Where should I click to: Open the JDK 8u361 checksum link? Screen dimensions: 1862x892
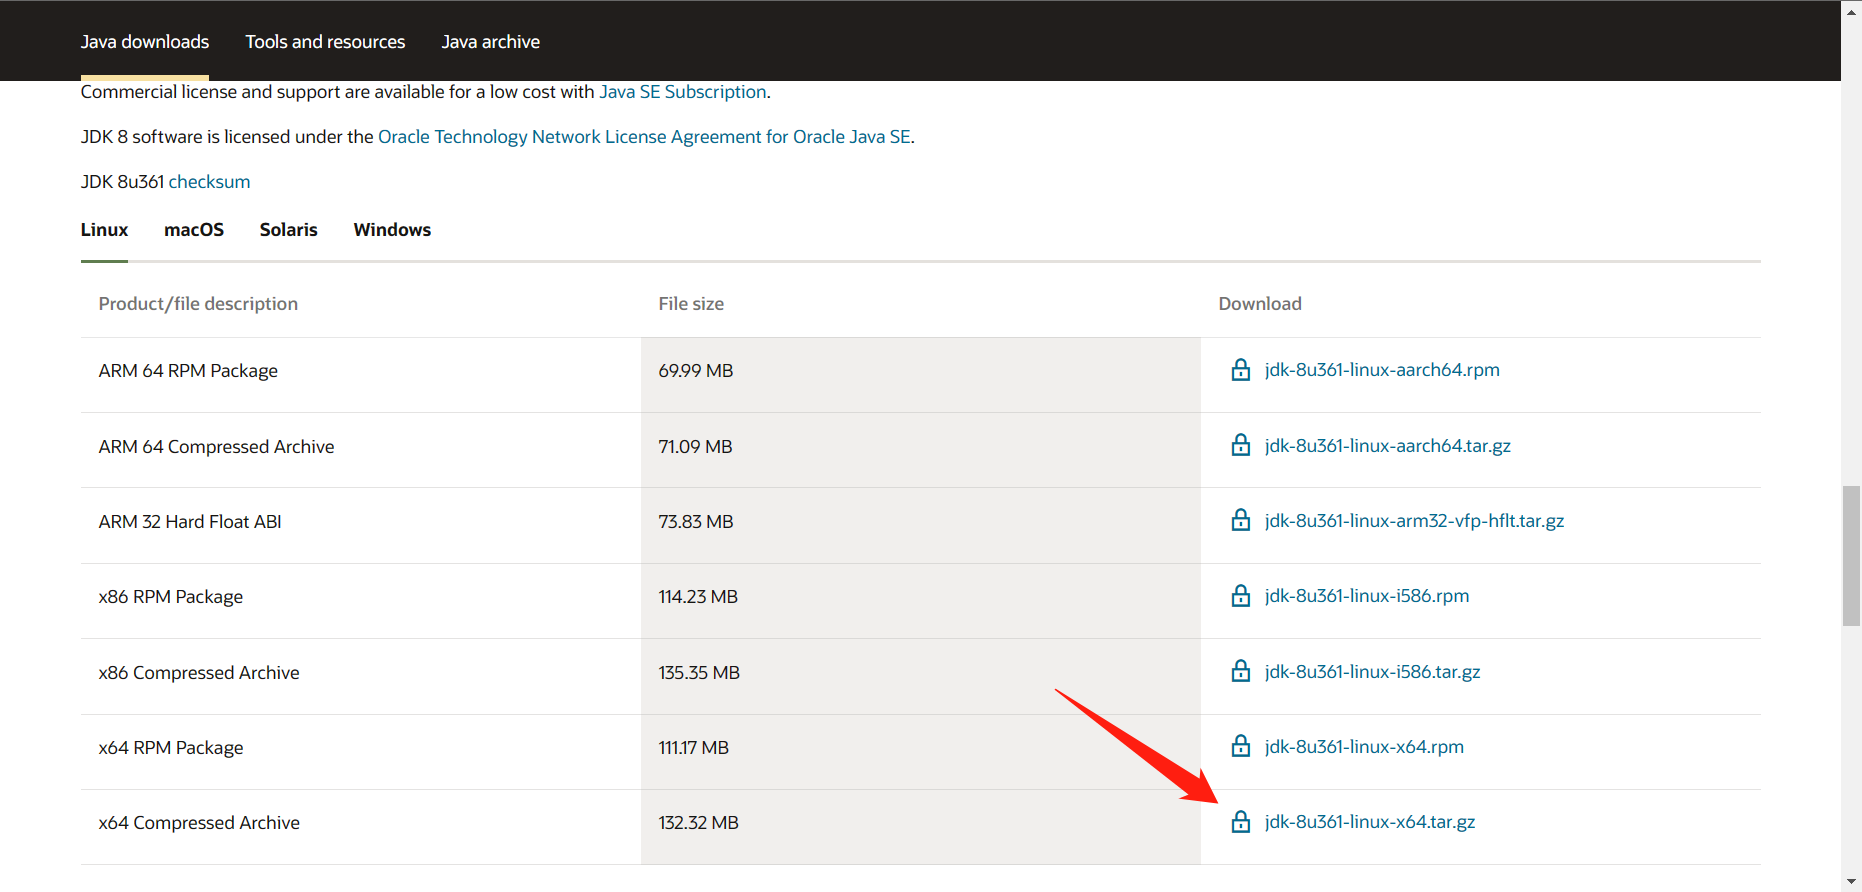[x=209, y=182]
